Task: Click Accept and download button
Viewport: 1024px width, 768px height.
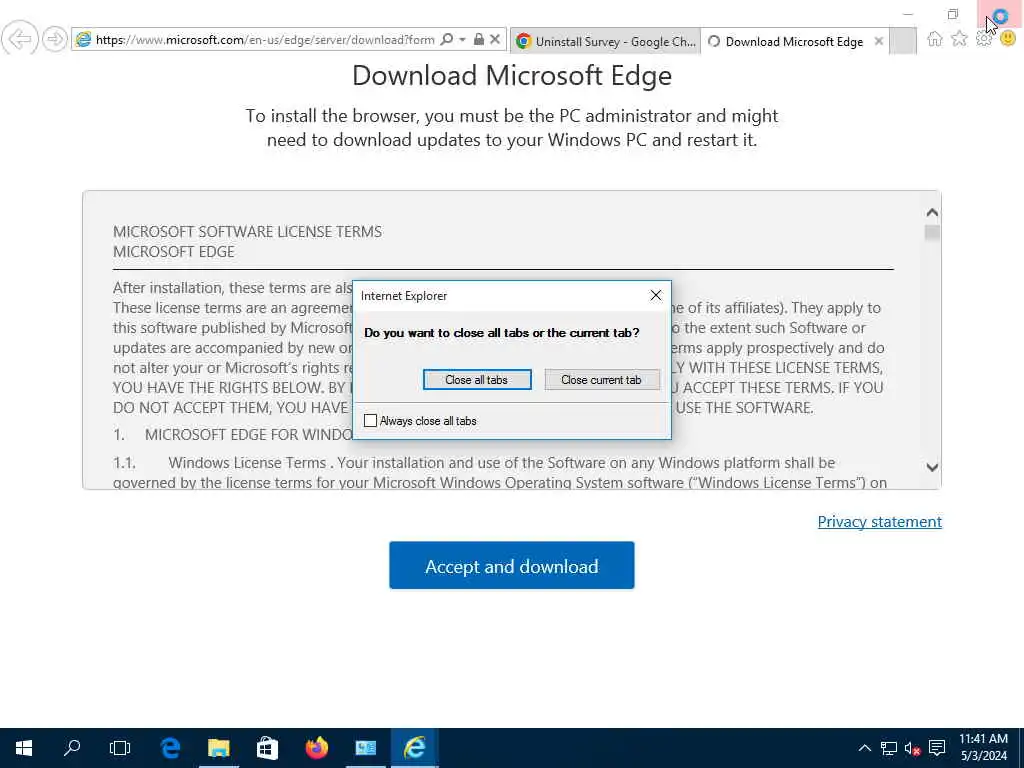Action: tap(511, 565)
